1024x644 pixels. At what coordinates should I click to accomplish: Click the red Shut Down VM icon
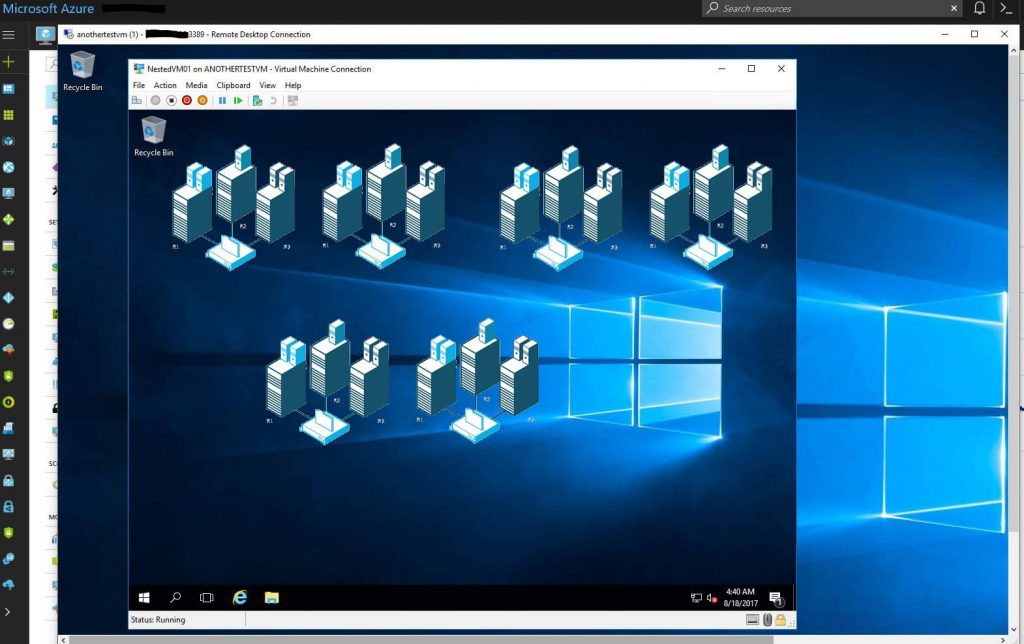(187, 100)
